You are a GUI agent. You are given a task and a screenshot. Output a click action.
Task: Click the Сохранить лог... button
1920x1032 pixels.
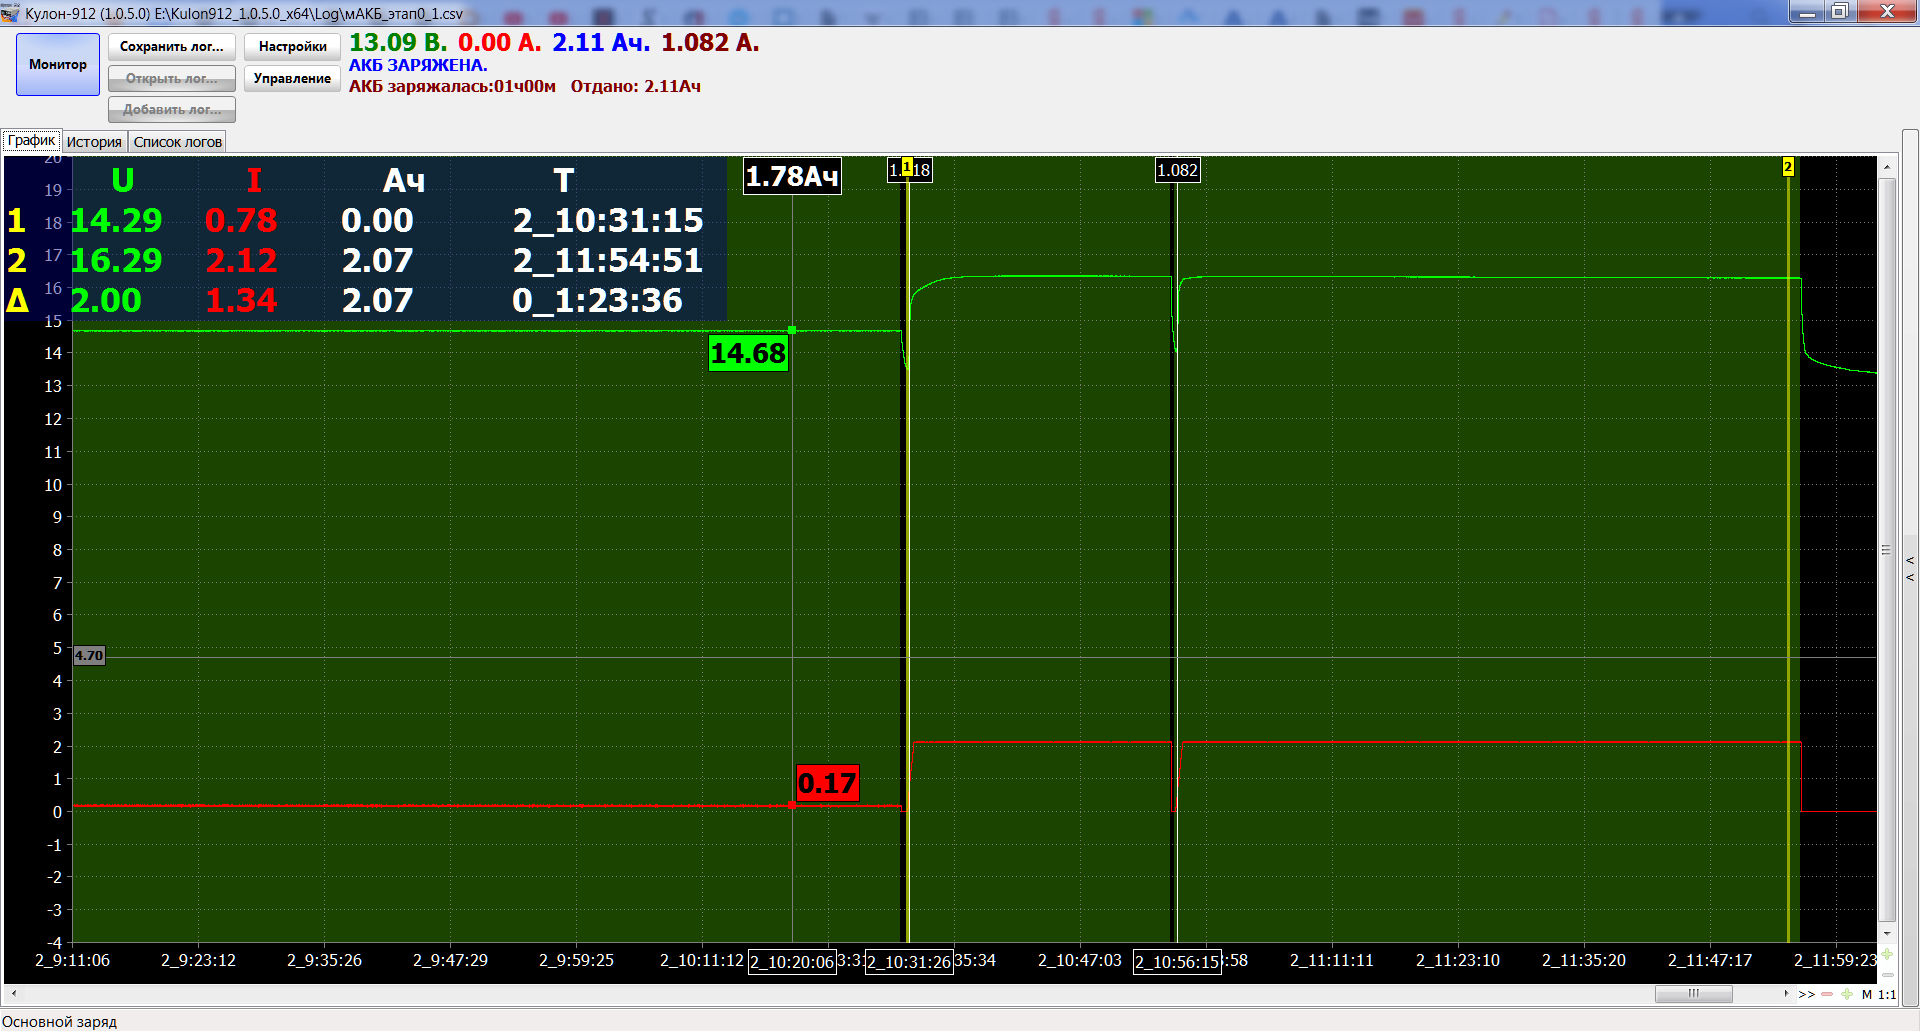coord(171,47)
